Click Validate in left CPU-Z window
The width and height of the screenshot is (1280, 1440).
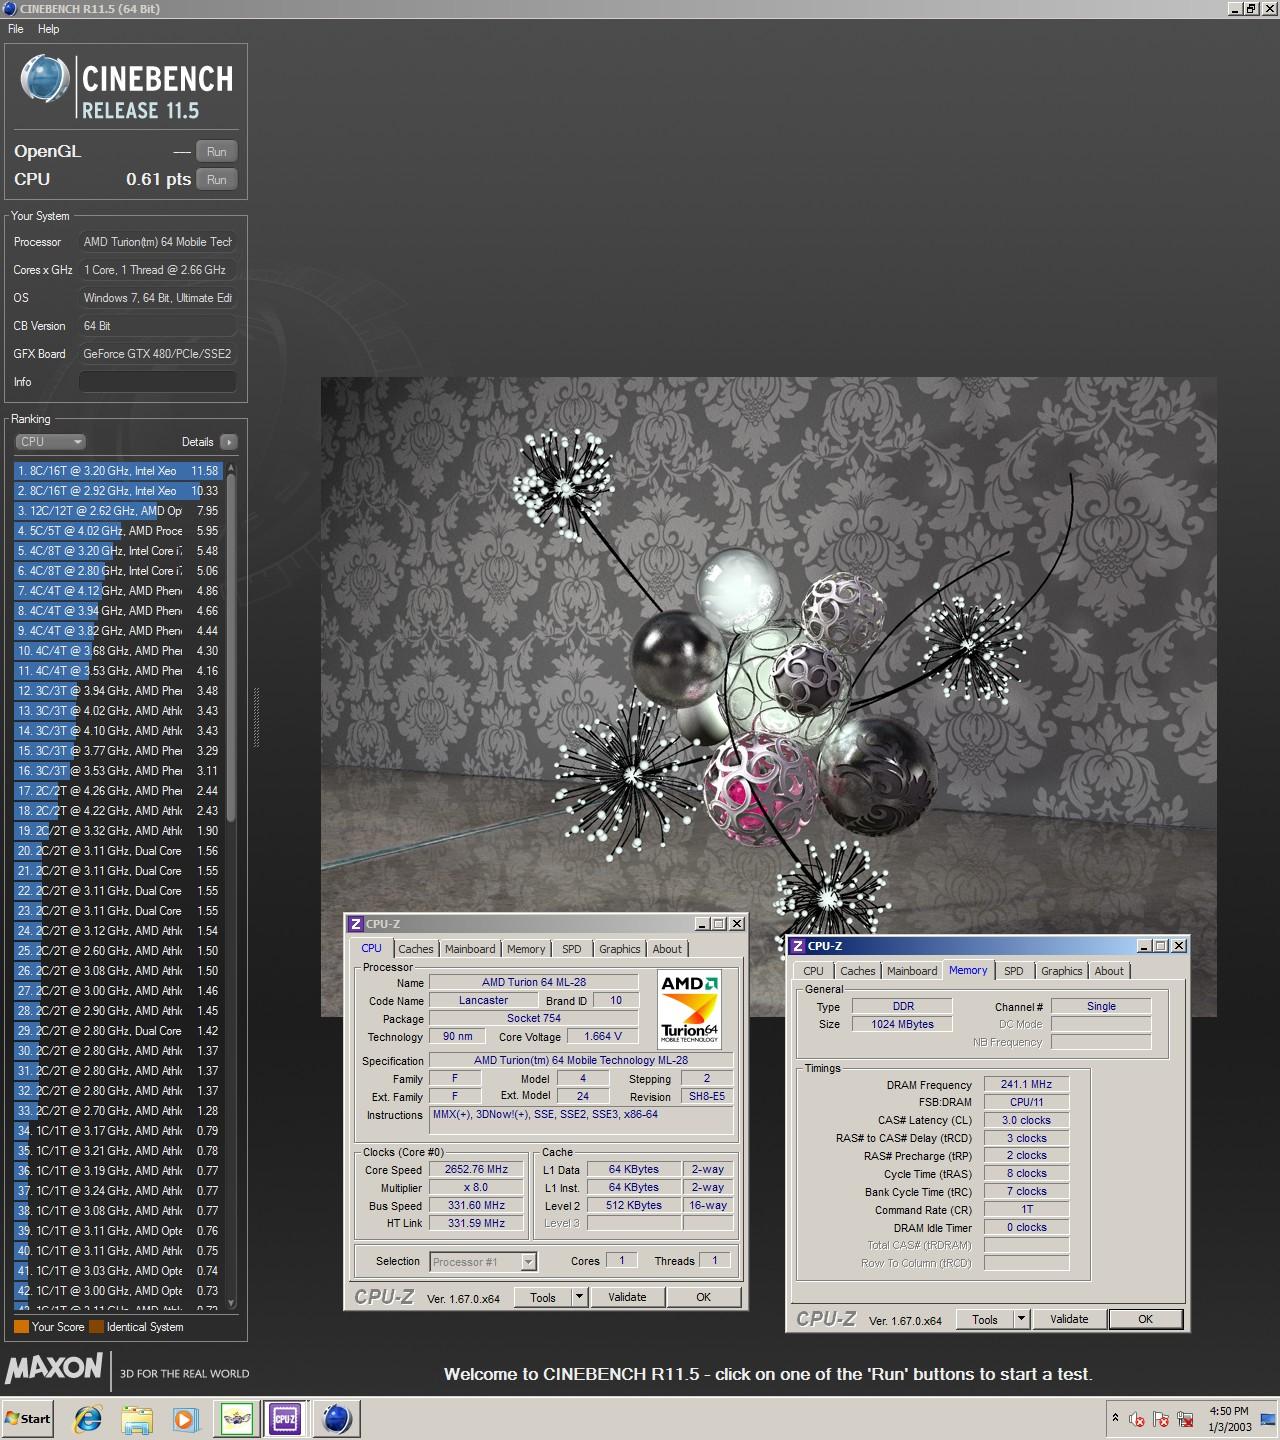[x=627, y=1297]
